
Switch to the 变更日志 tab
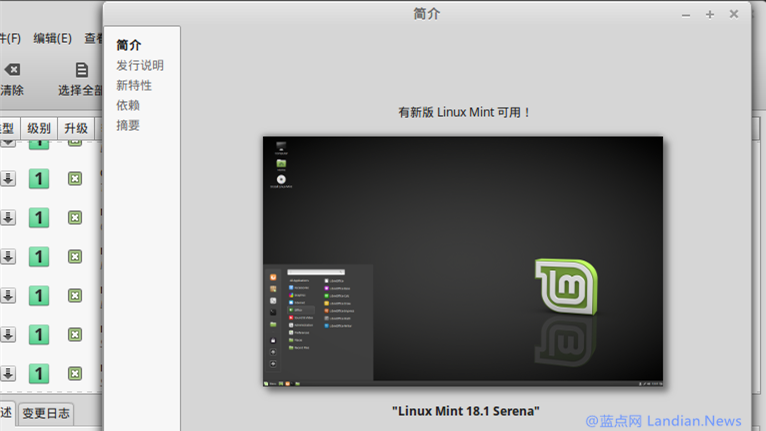coord(46,413)
